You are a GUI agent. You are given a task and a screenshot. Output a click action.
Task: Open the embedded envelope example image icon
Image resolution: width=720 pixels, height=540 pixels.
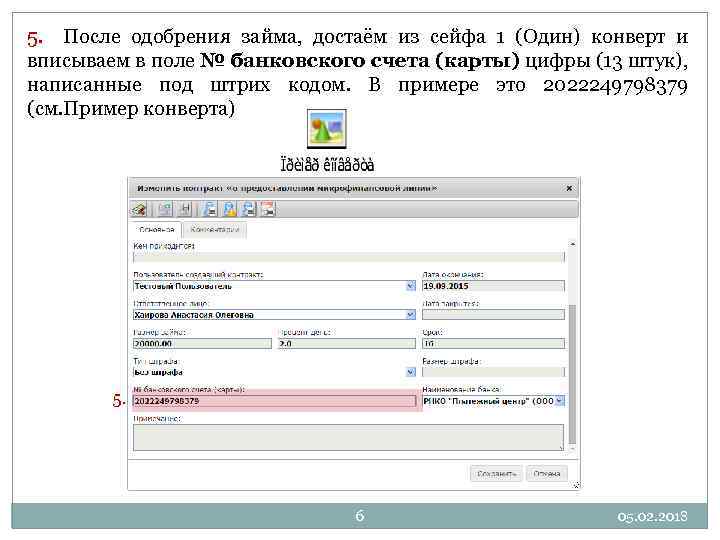click(326, 129)
